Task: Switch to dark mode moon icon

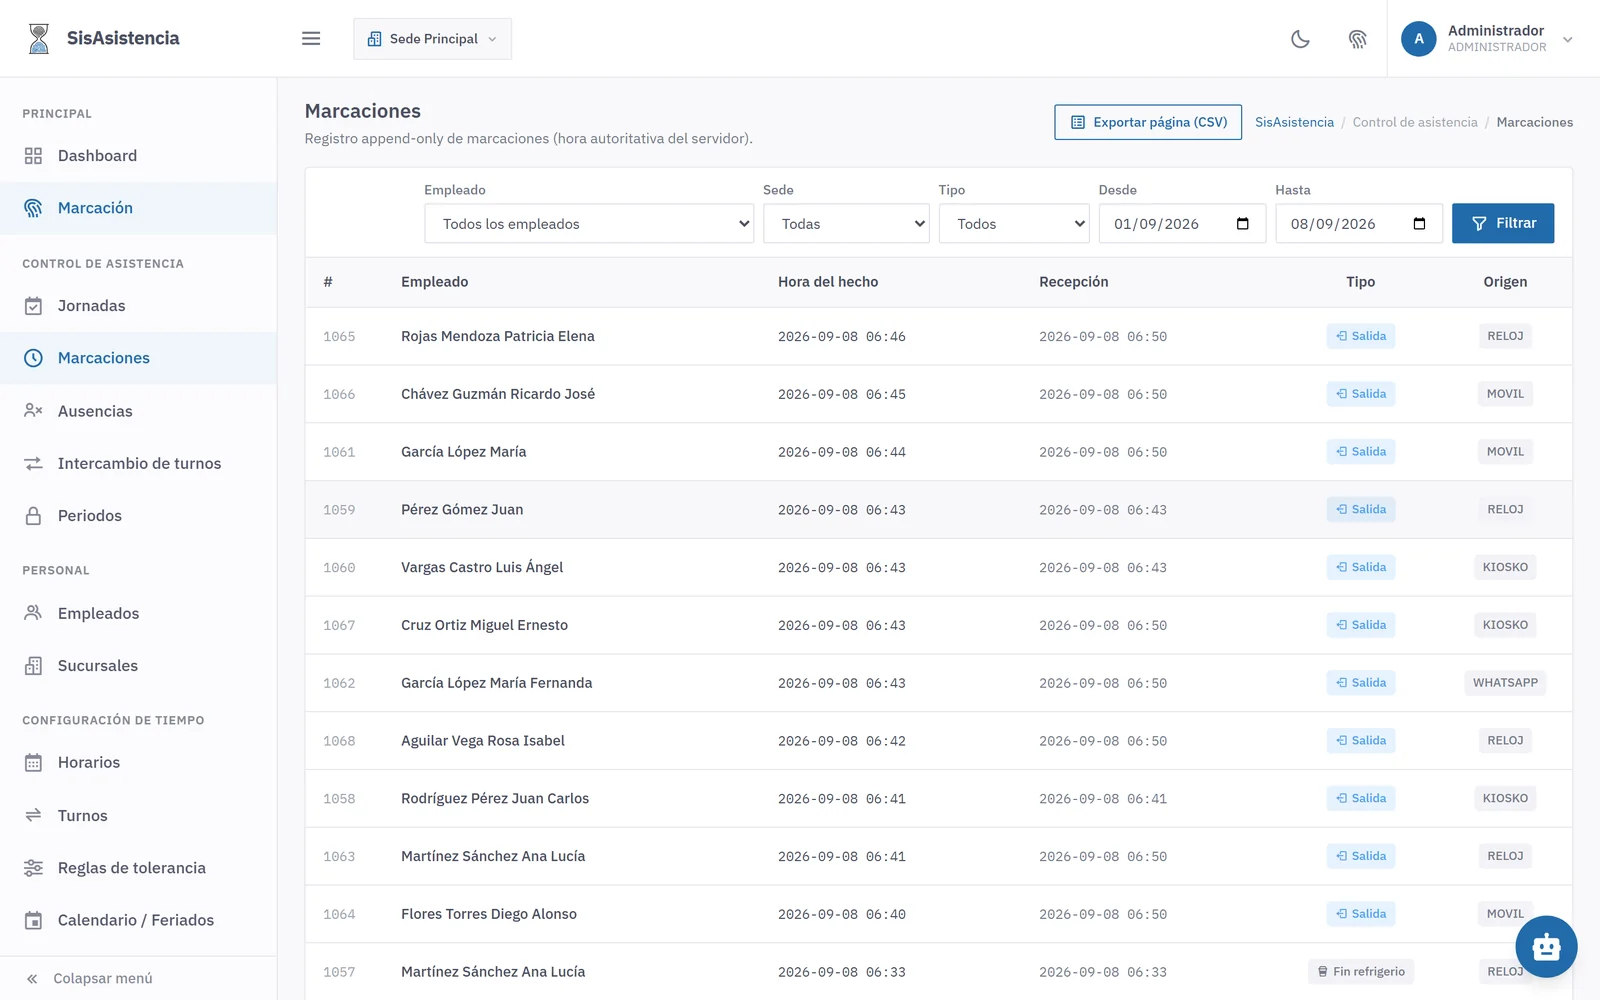Action: point(1300,39)
